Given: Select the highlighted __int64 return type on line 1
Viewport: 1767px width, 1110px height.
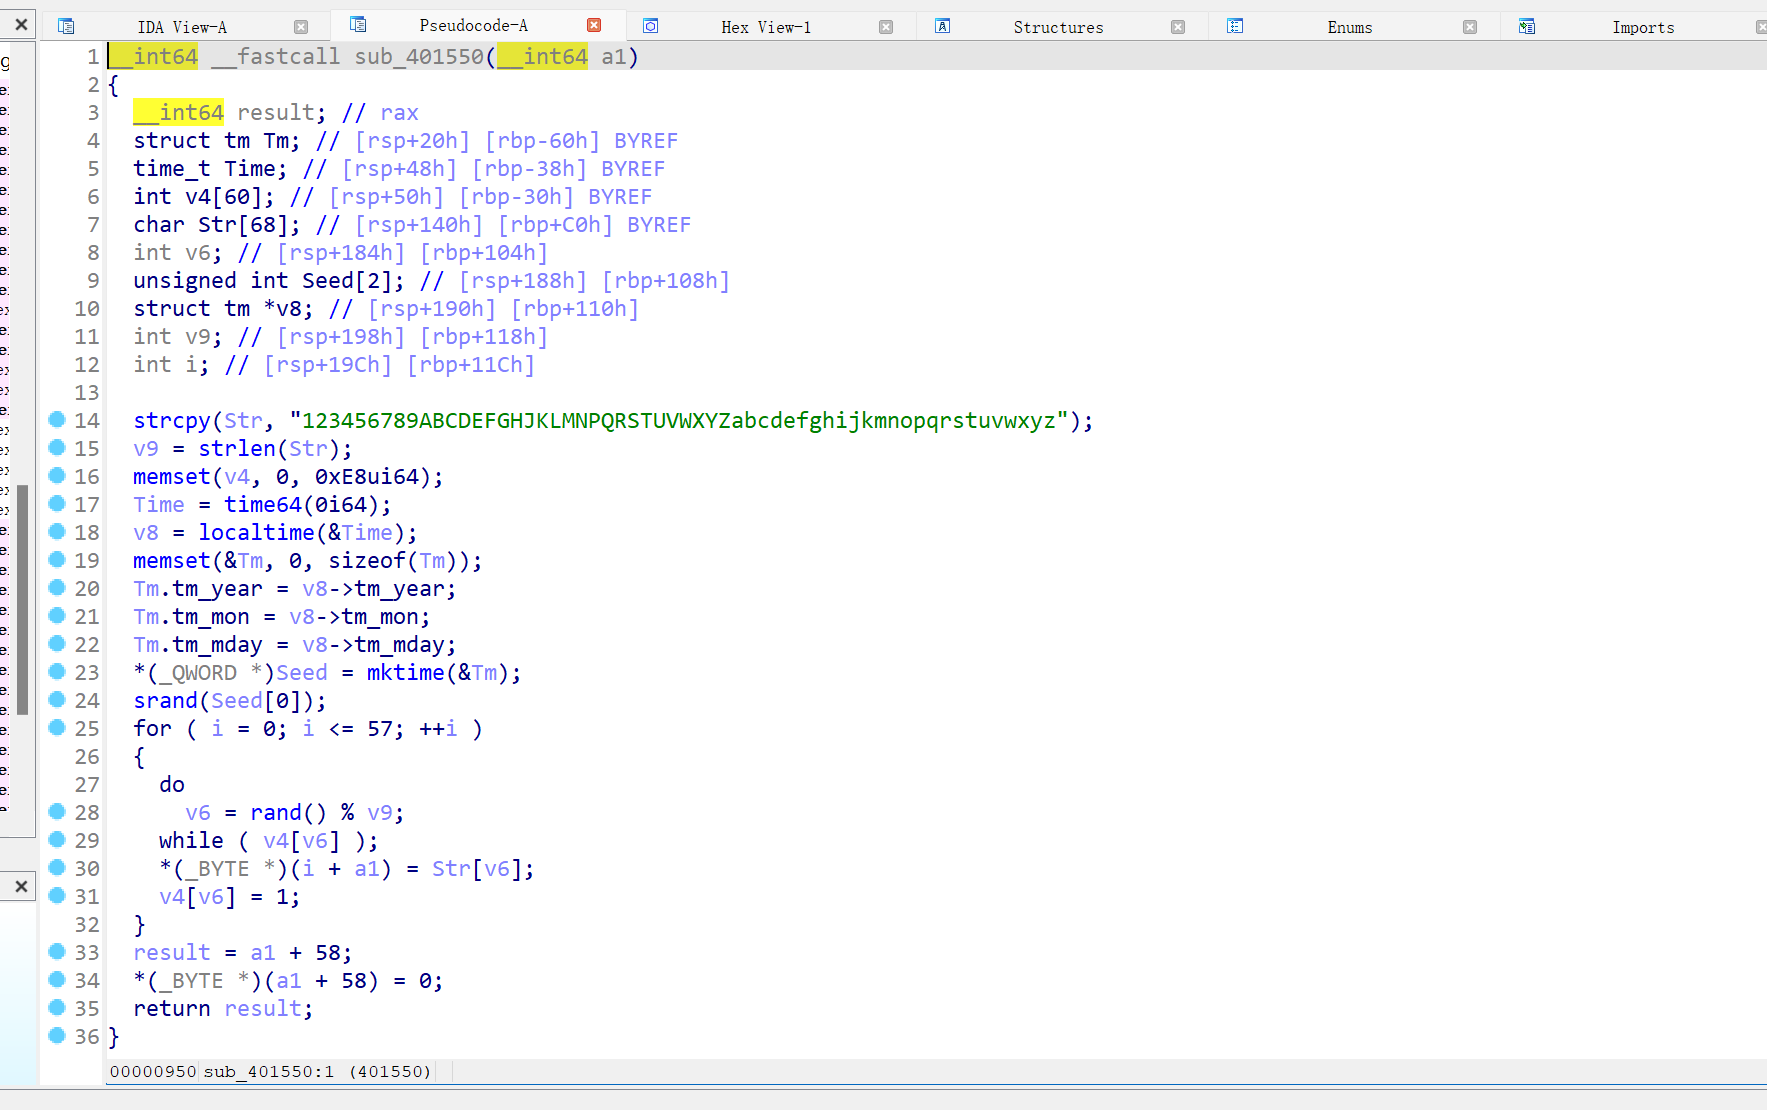Looking at the screenshot, I should point(153,56).
